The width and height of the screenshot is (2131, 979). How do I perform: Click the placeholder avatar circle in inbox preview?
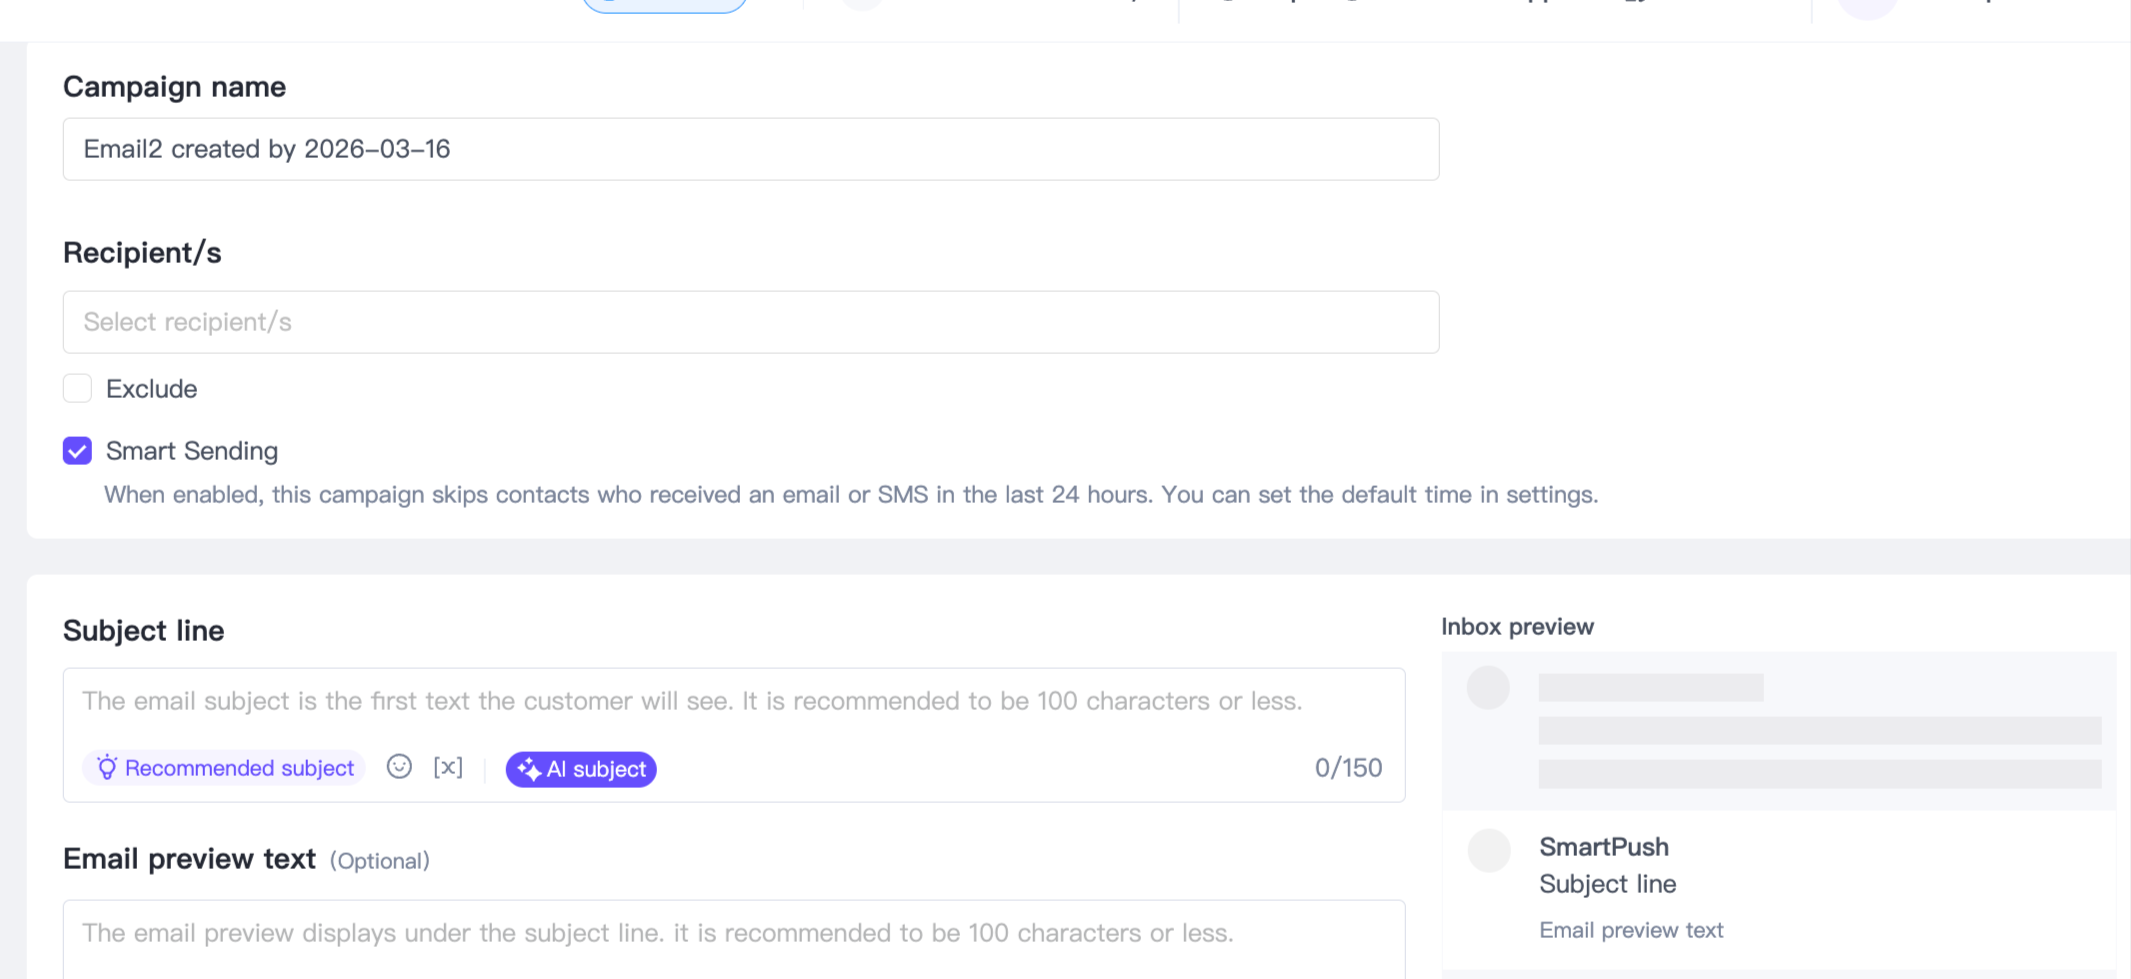1488,688
